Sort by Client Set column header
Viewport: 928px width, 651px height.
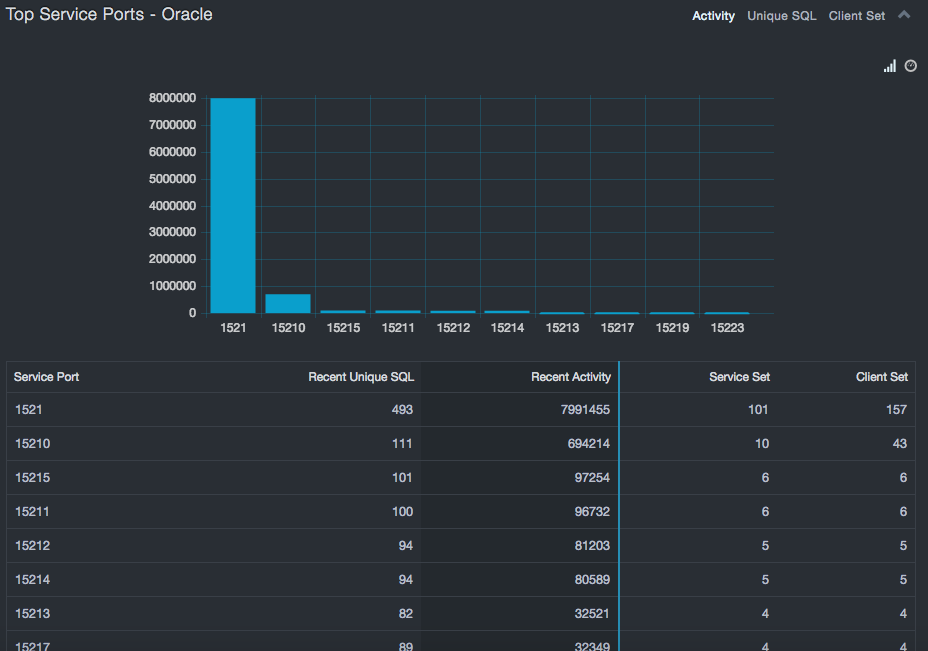[x=881, y=377]
